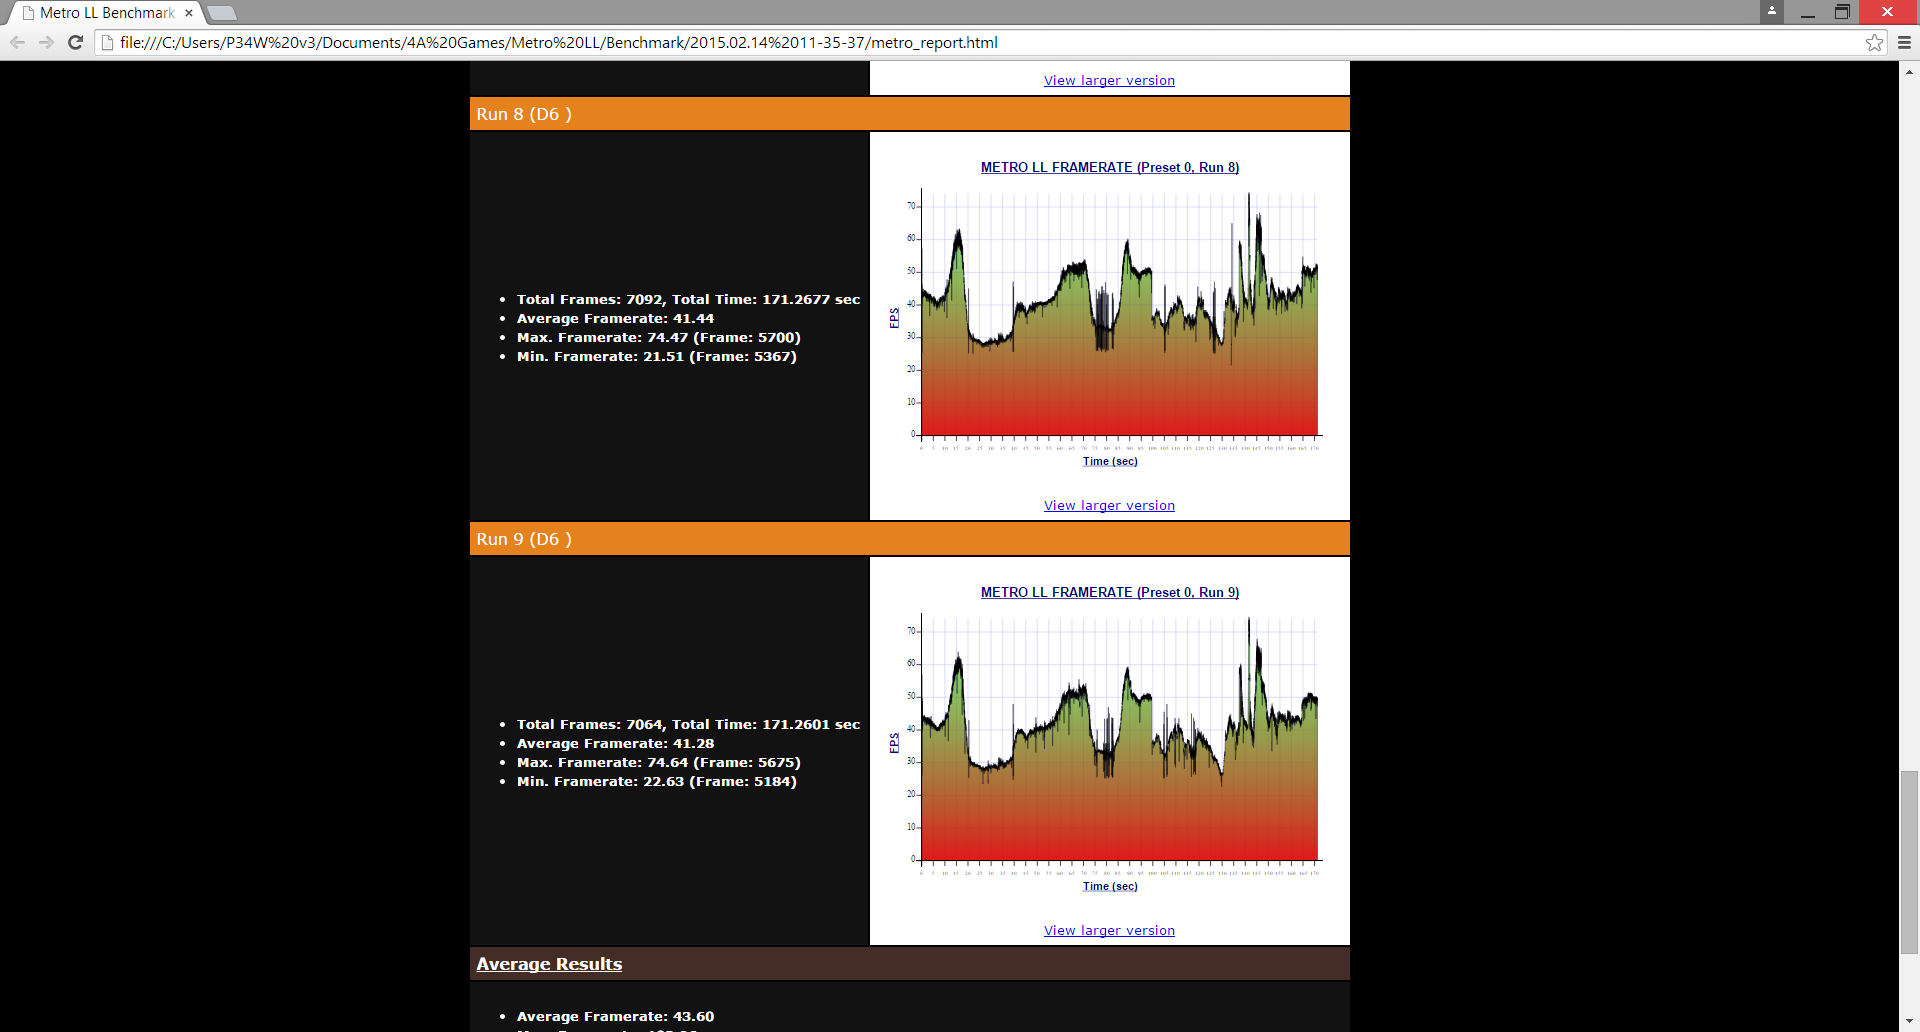Open the Run 9 framerate chart title link
Screen dimensions: 1920x1032
click(1110, 592)
